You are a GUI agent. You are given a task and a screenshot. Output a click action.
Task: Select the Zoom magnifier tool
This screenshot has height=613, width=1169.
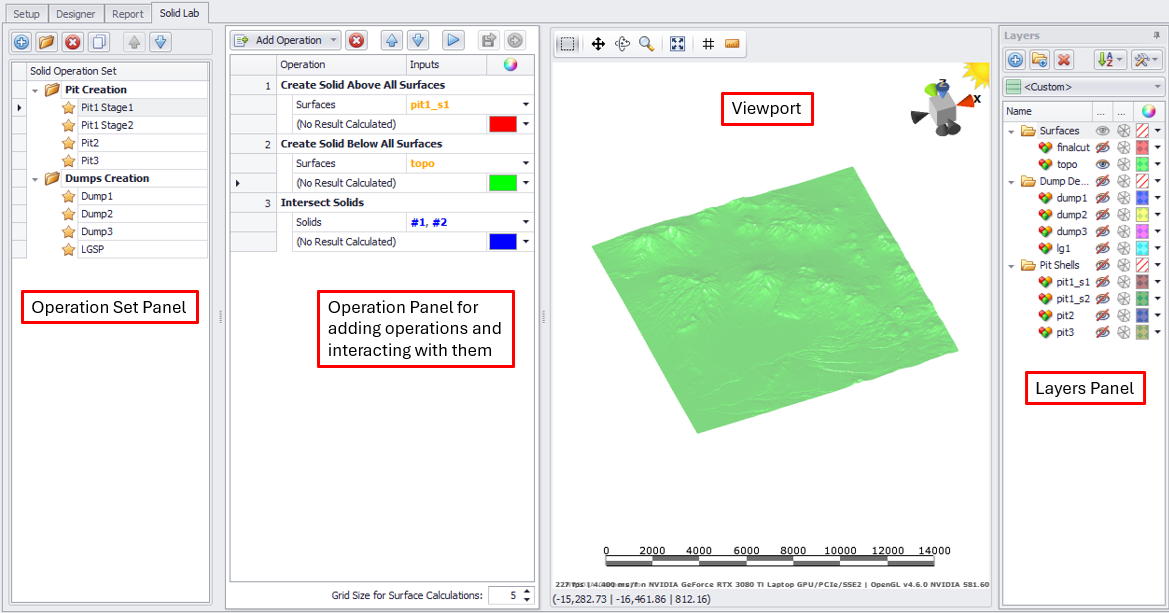point(646,44)
